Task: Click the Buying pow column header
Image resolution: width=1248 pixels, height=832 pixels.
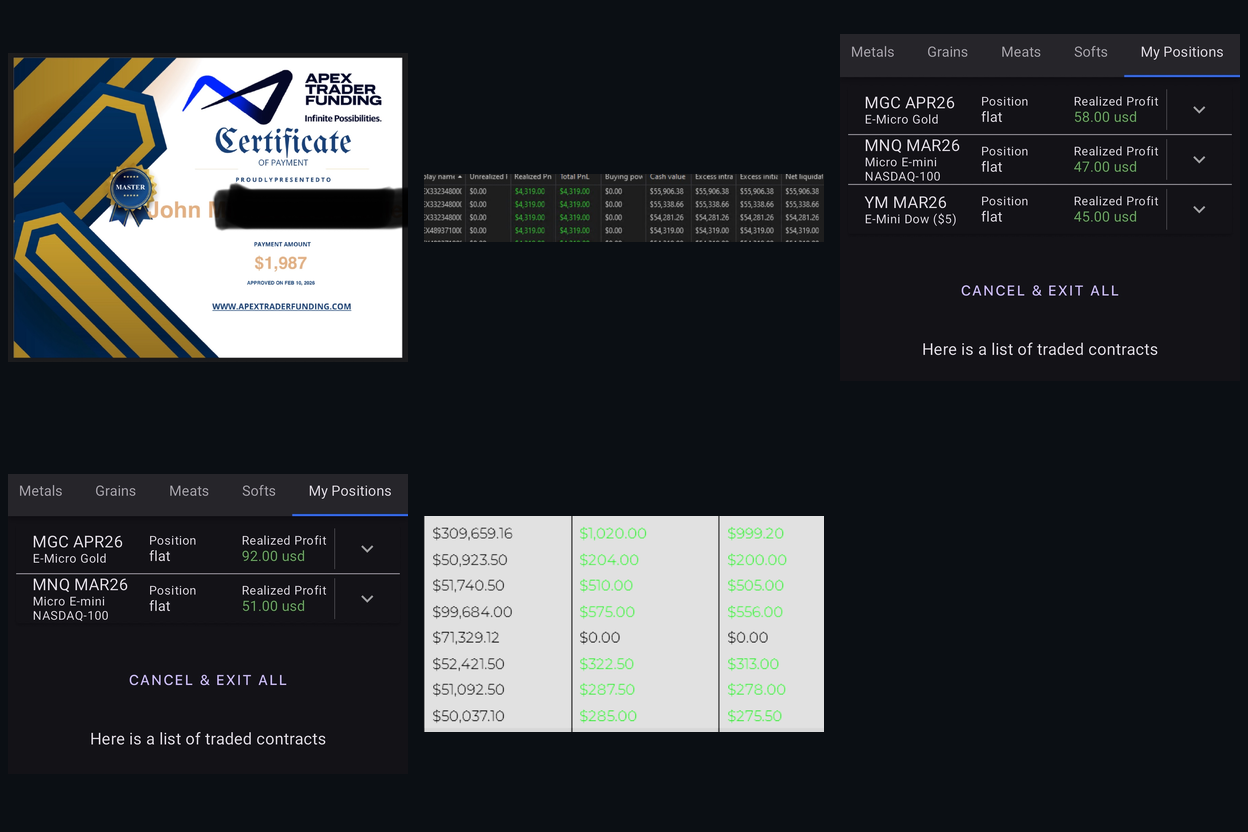Action: click(623, 177)
